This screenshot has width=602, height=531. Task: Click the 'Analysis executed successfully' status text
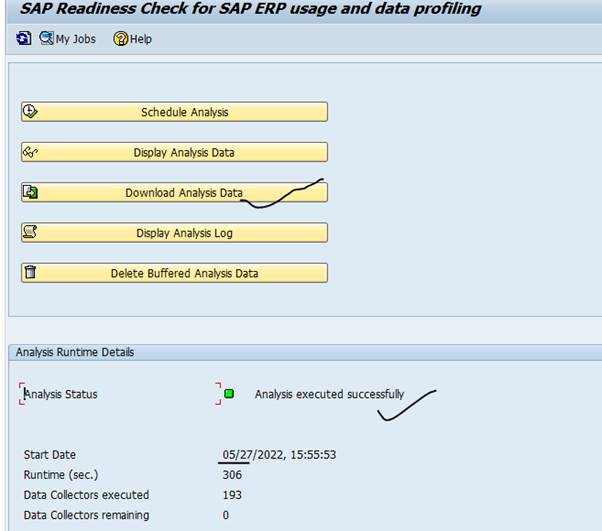(x=329, y=394)
